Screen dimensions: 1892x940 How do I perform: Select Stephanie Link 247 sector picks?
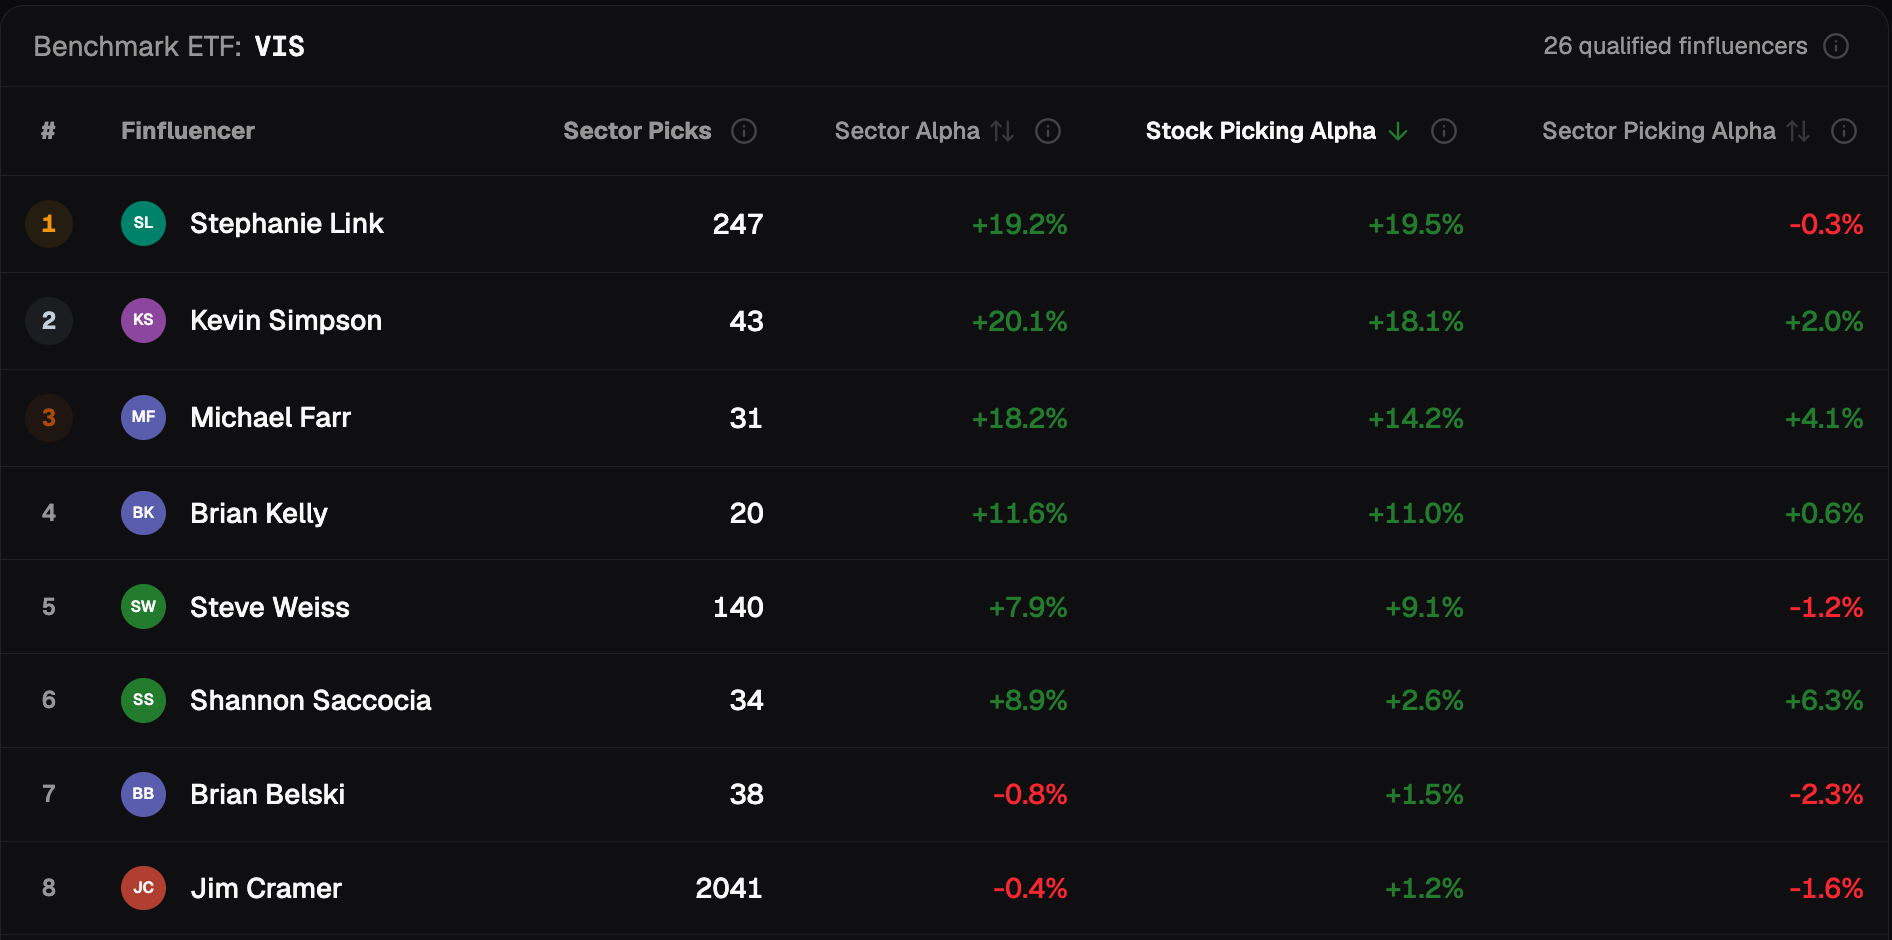pos(738,224)
